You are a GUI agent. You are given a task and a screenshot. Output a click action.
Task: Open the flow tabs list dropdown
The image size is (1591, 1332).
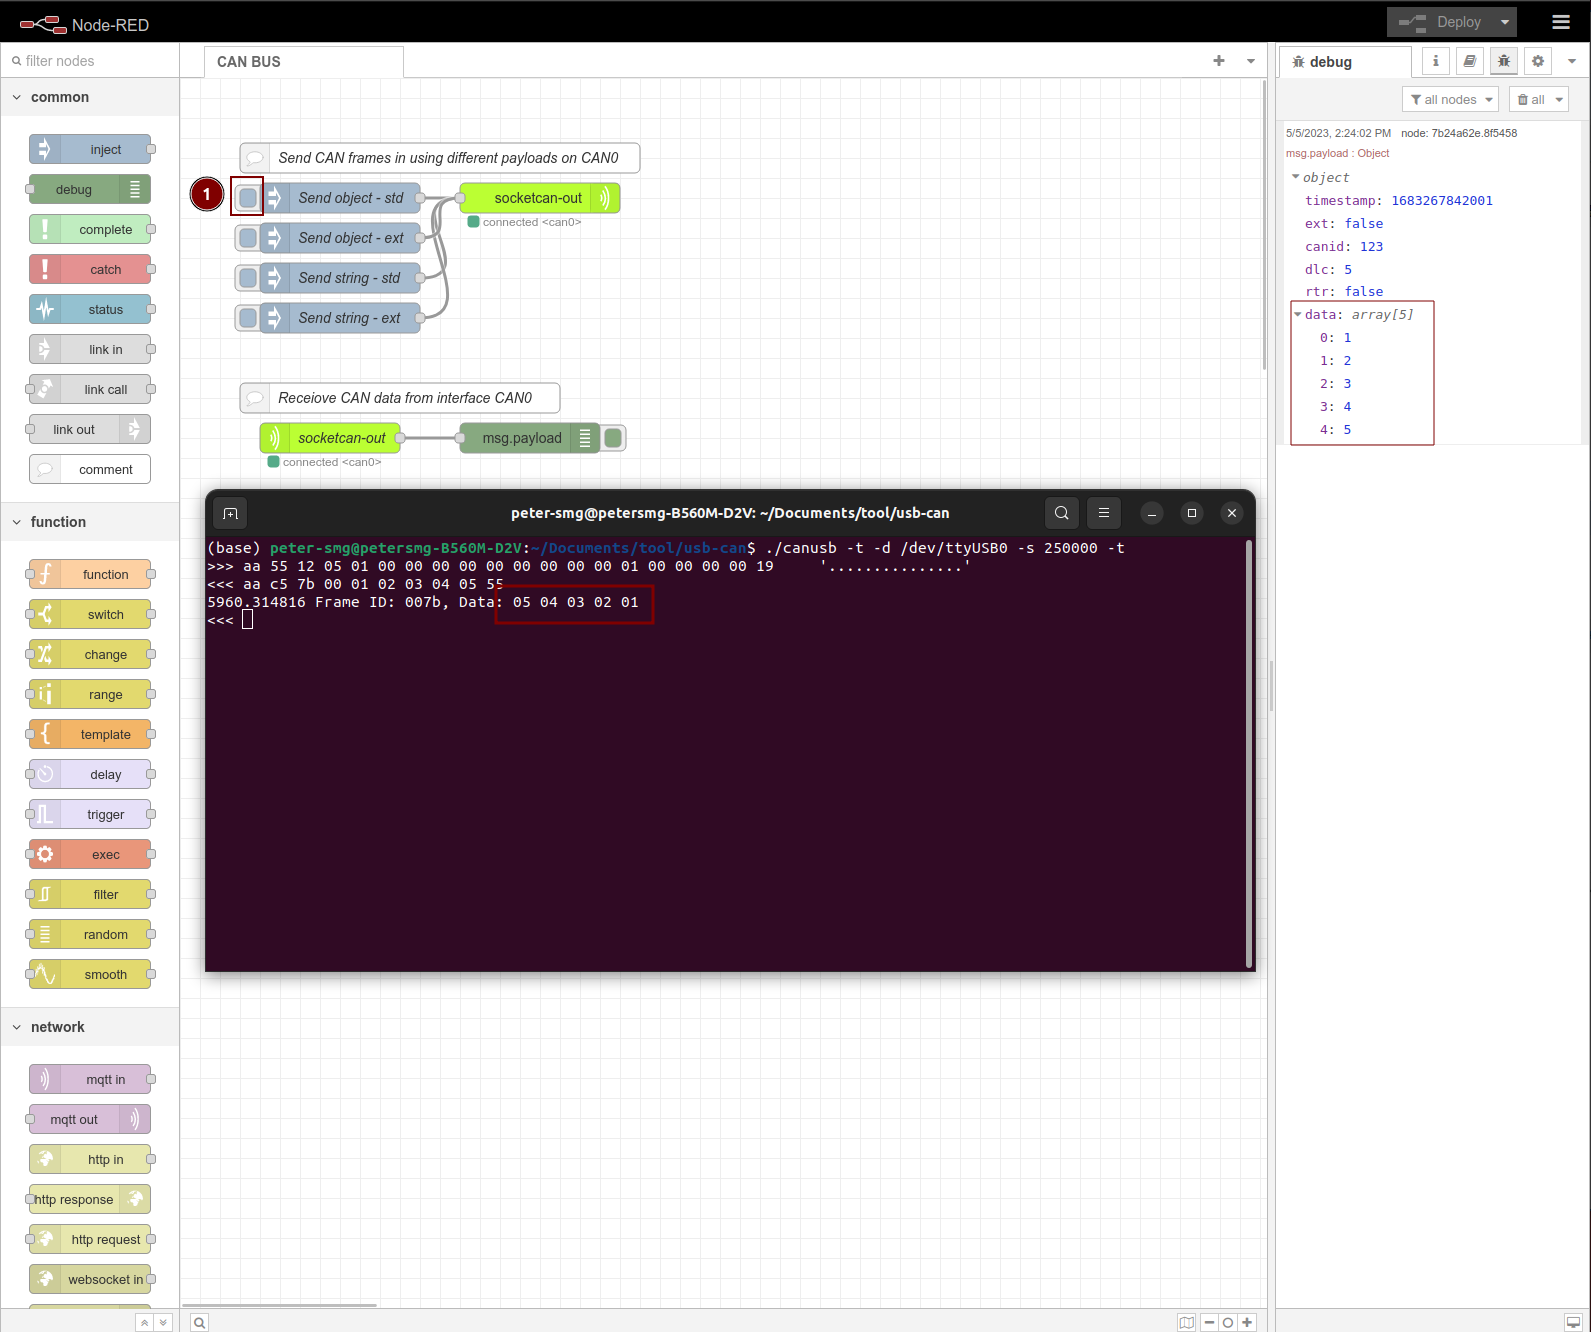click(x=1251, y=61)
